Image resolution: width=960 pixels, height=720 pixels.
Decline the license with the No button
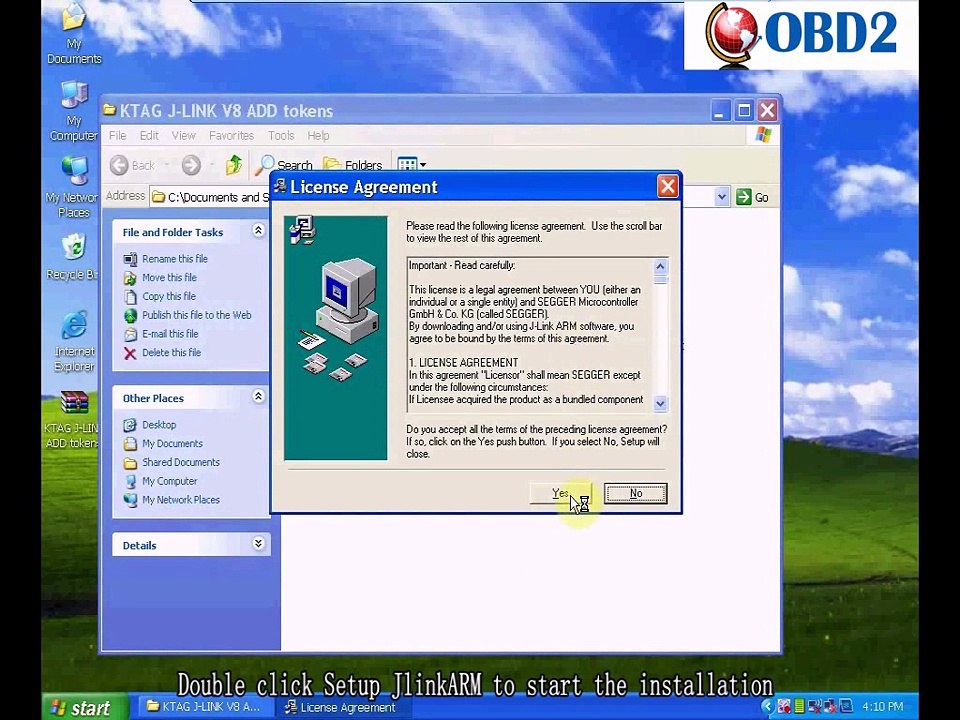[x=636, y=493]
